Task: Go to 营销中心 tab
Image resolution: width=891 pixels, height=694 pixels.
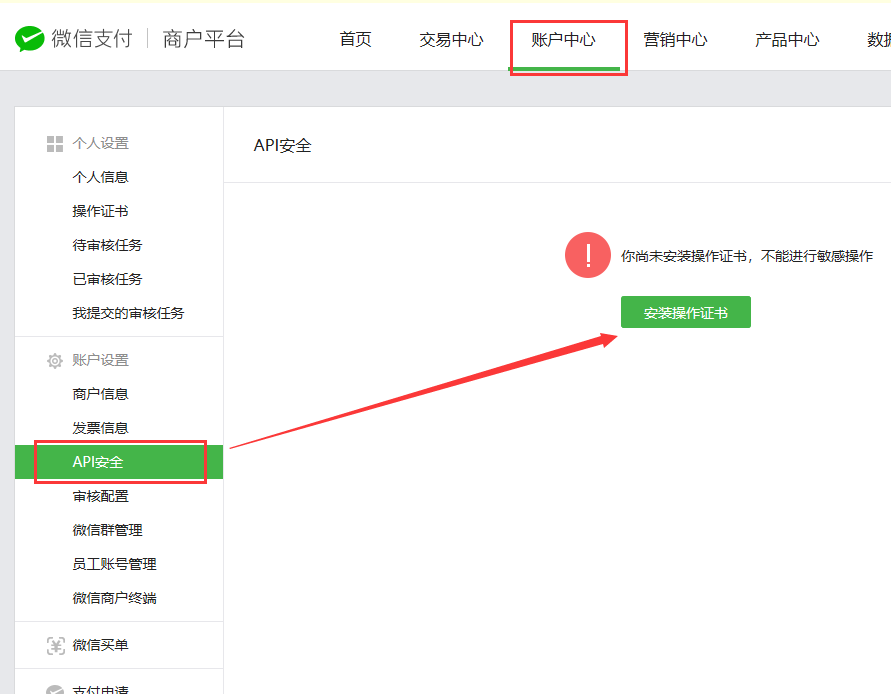Action: point(675,40)
